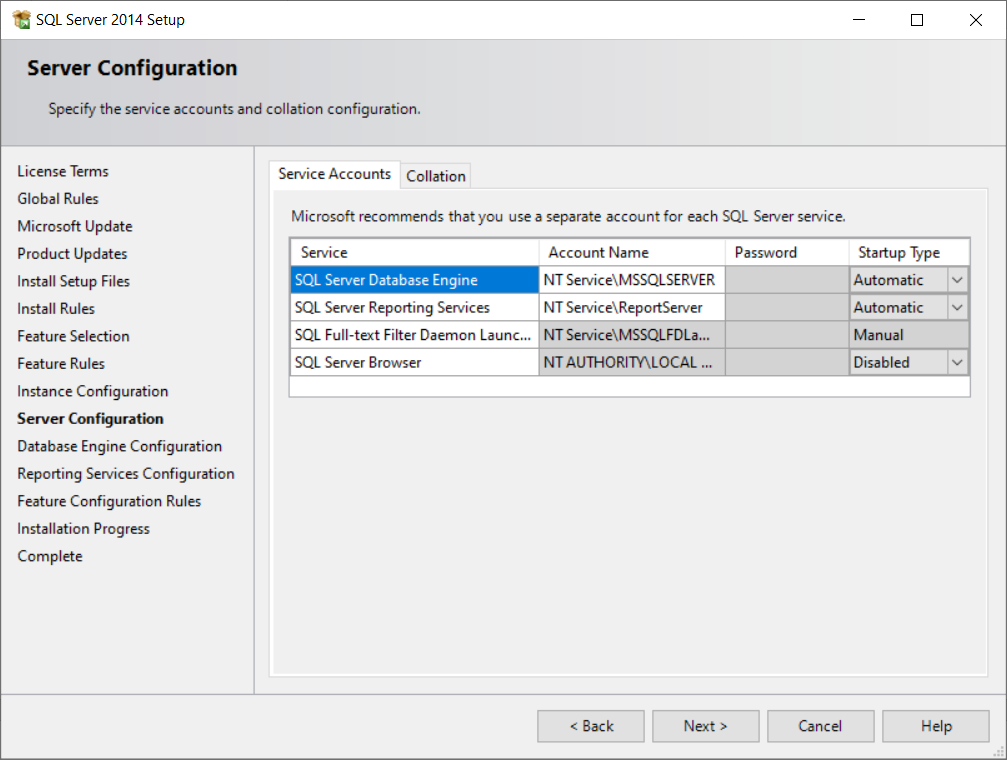Select the SQL Server Browser service row
The image size is (1007, 760).
click(x=414, y=363)
